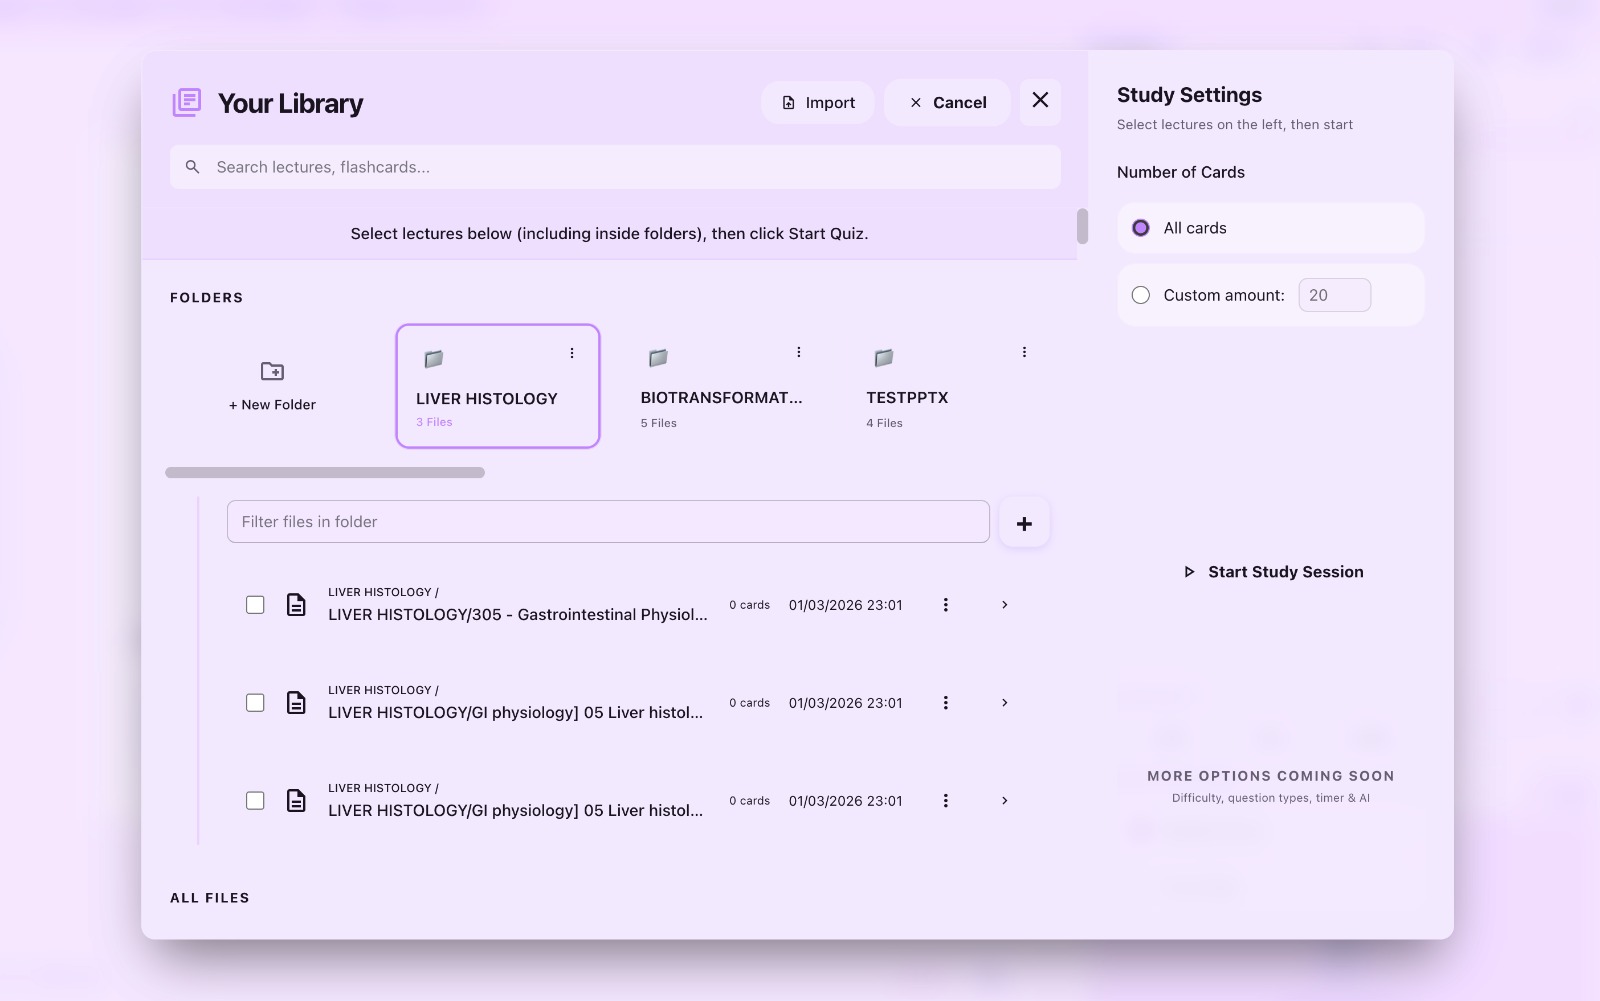Image resolution: width=1600 pixels, height=1001 pixels.
Task: Open the BIOTRANSFORMAT folder three-dot menu
Action: click(x=798, y=352)
